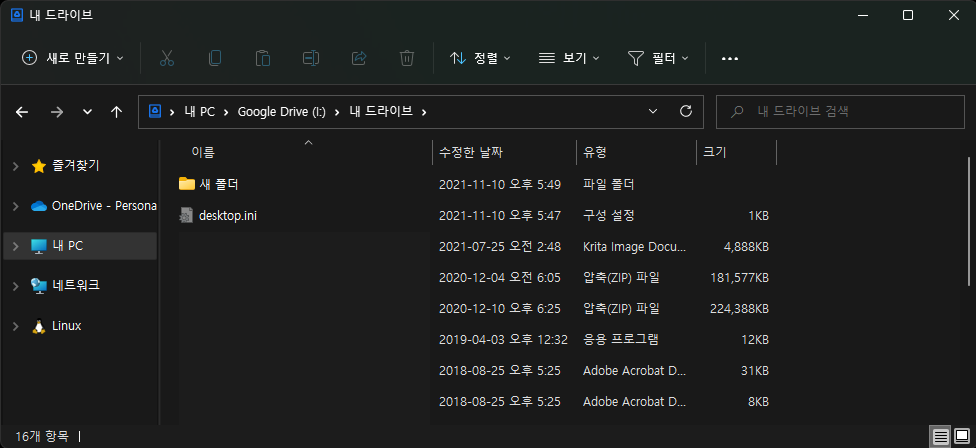
Task: Click the 224,388KB size cell
Action: click(739, 309)
